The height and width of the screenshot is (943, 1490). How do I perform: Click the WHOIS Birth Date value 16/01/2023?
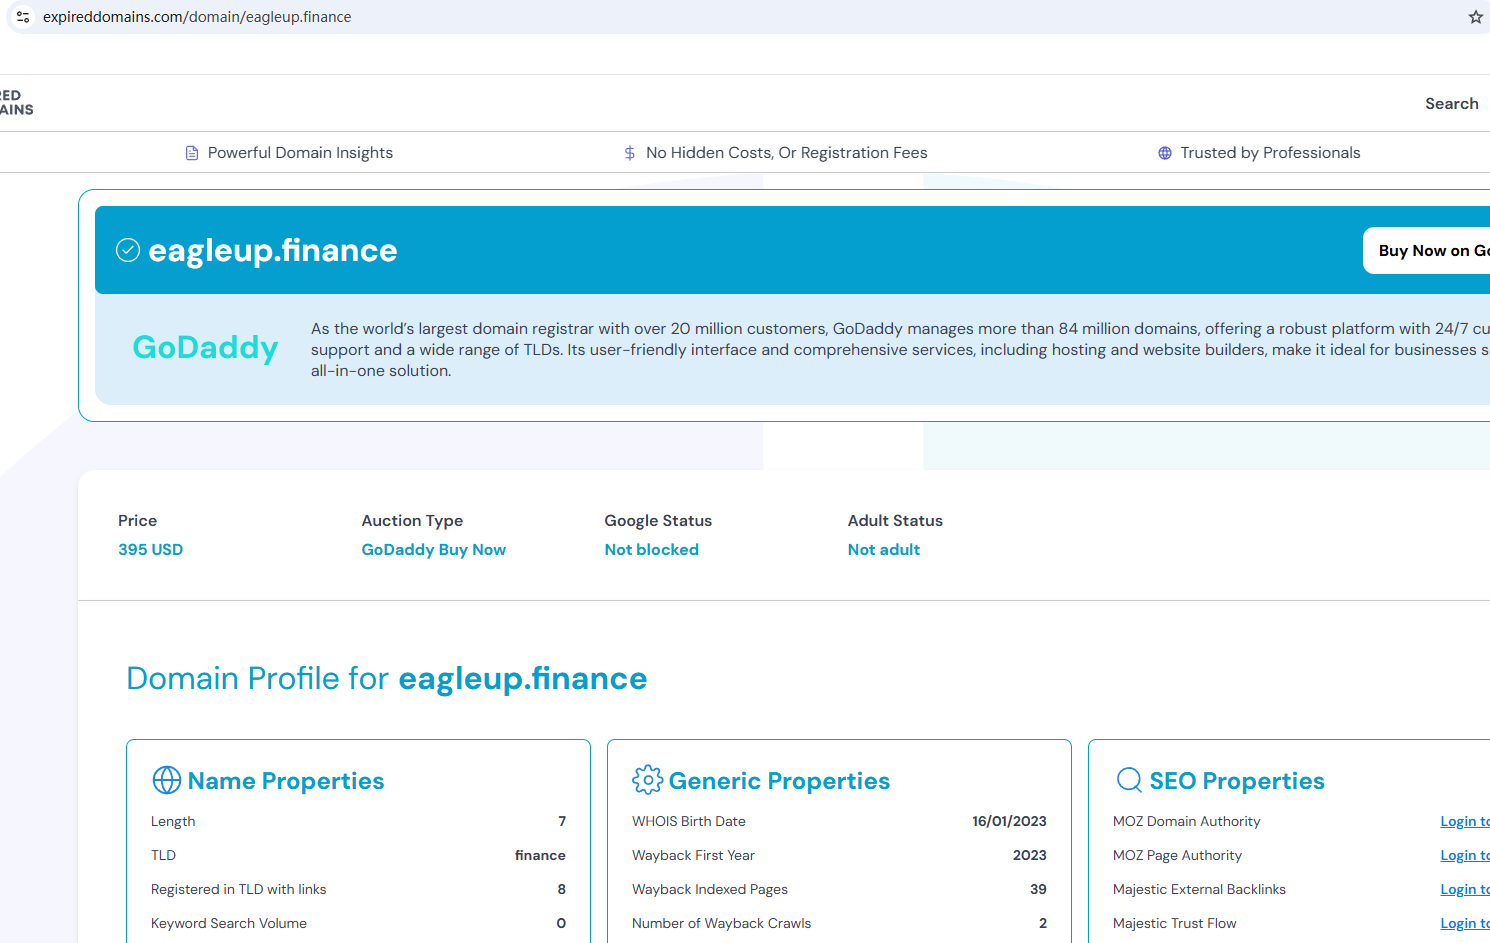1009,822
